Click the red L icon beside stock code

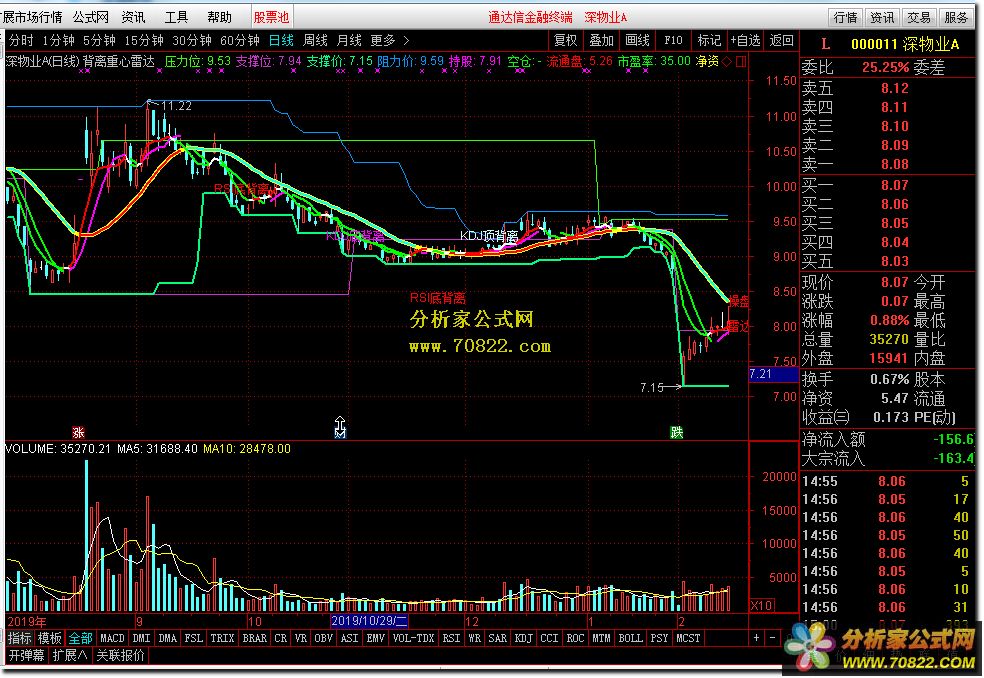[825, 43]
